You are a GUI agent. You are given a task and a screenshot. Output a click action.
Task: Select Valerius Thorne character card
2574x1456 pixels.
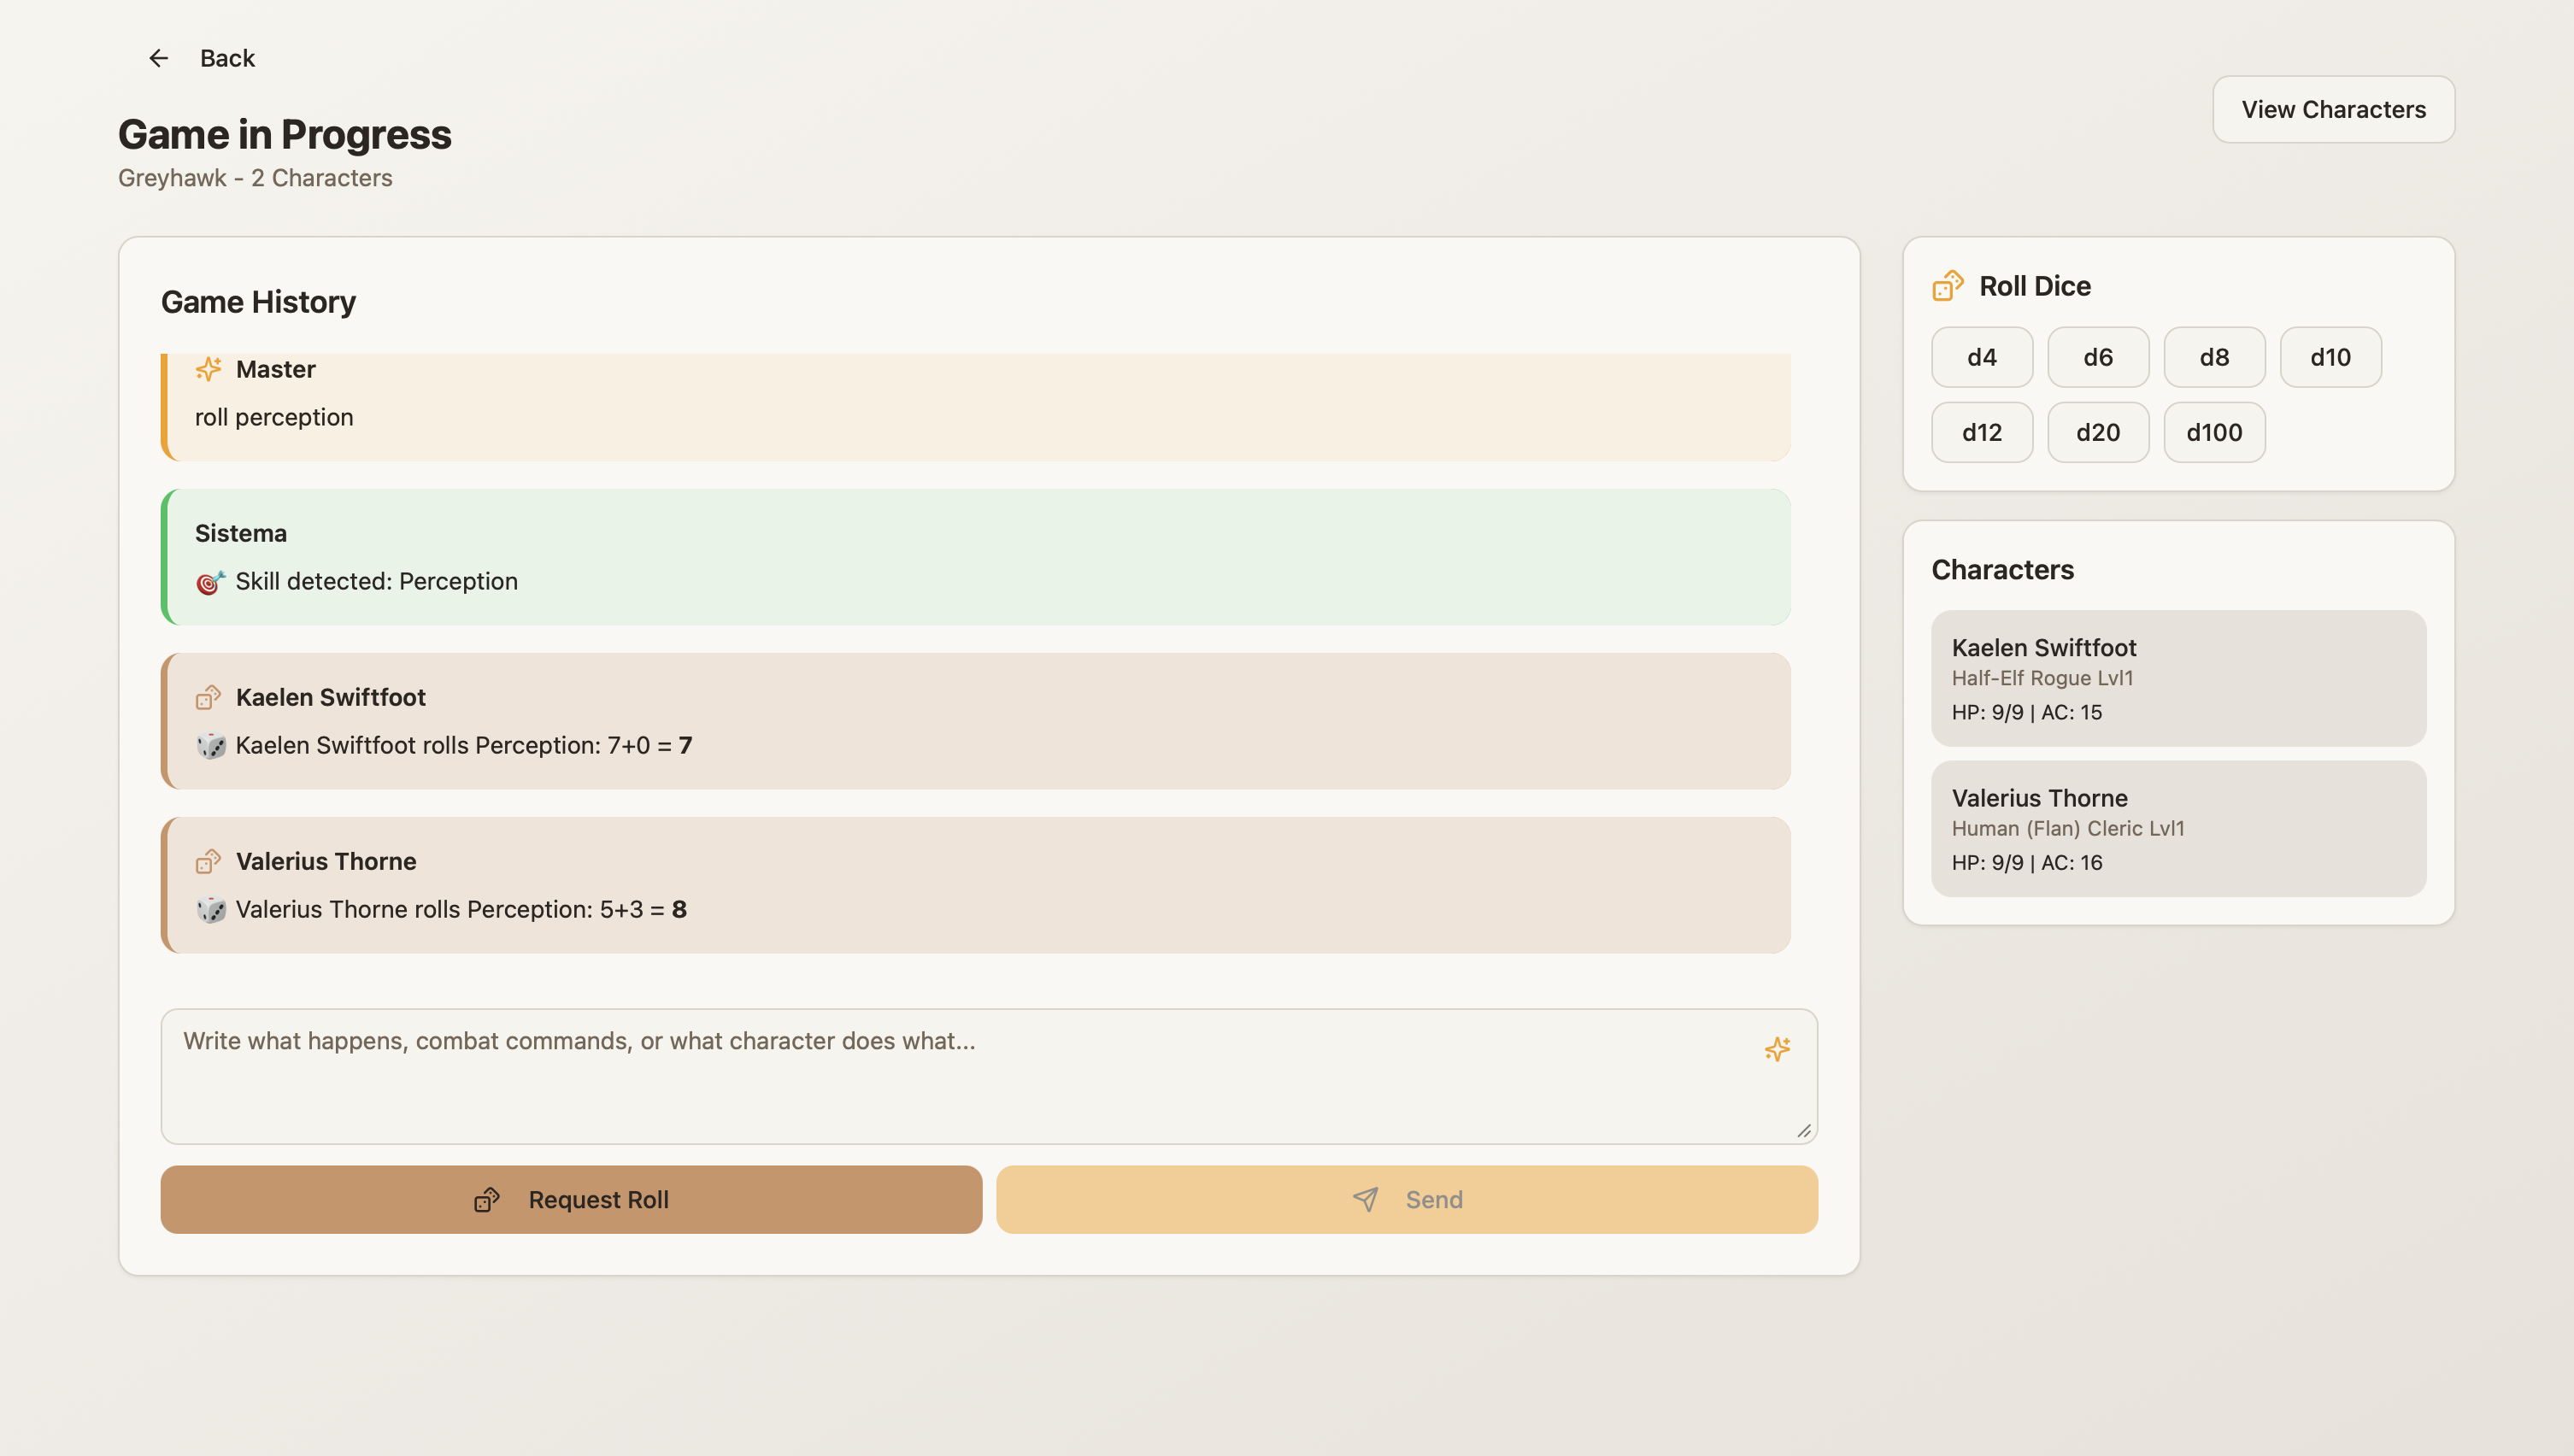(2177, 828)
